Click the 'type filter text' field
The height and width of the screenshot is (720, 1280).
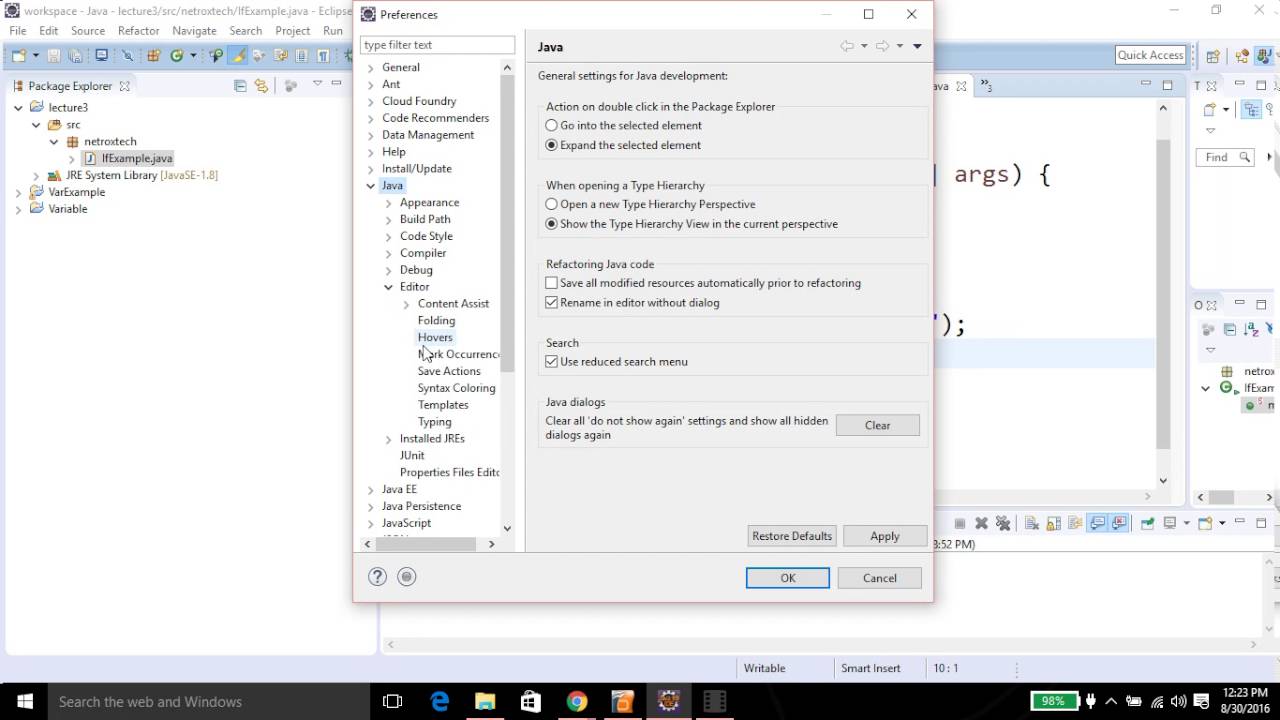pos(437,45)
